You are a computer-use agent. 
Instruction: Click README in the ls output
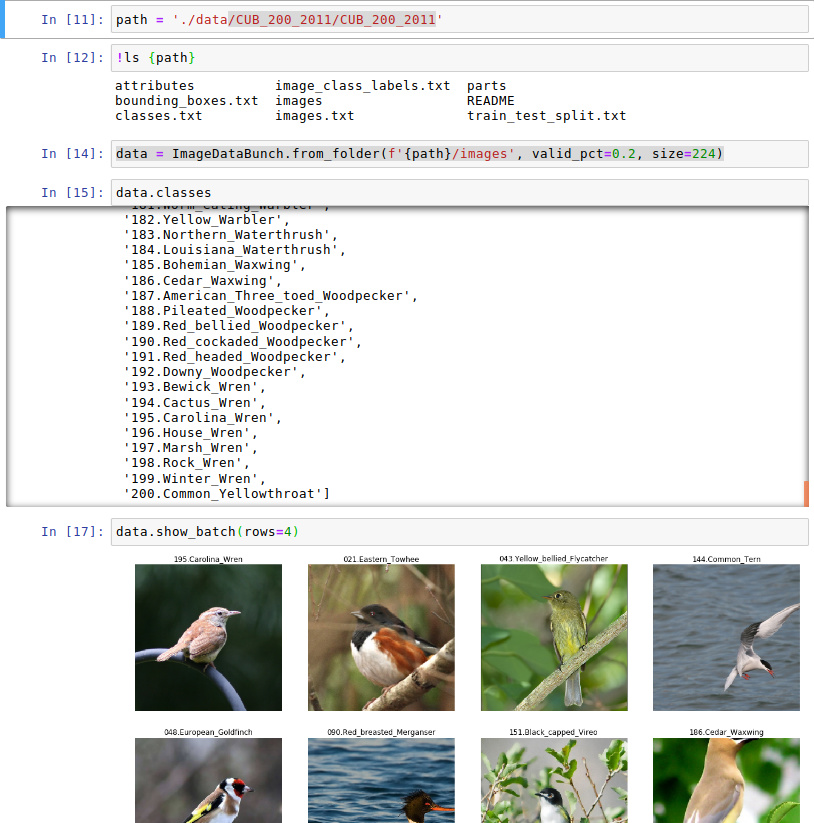click(490, 101)
